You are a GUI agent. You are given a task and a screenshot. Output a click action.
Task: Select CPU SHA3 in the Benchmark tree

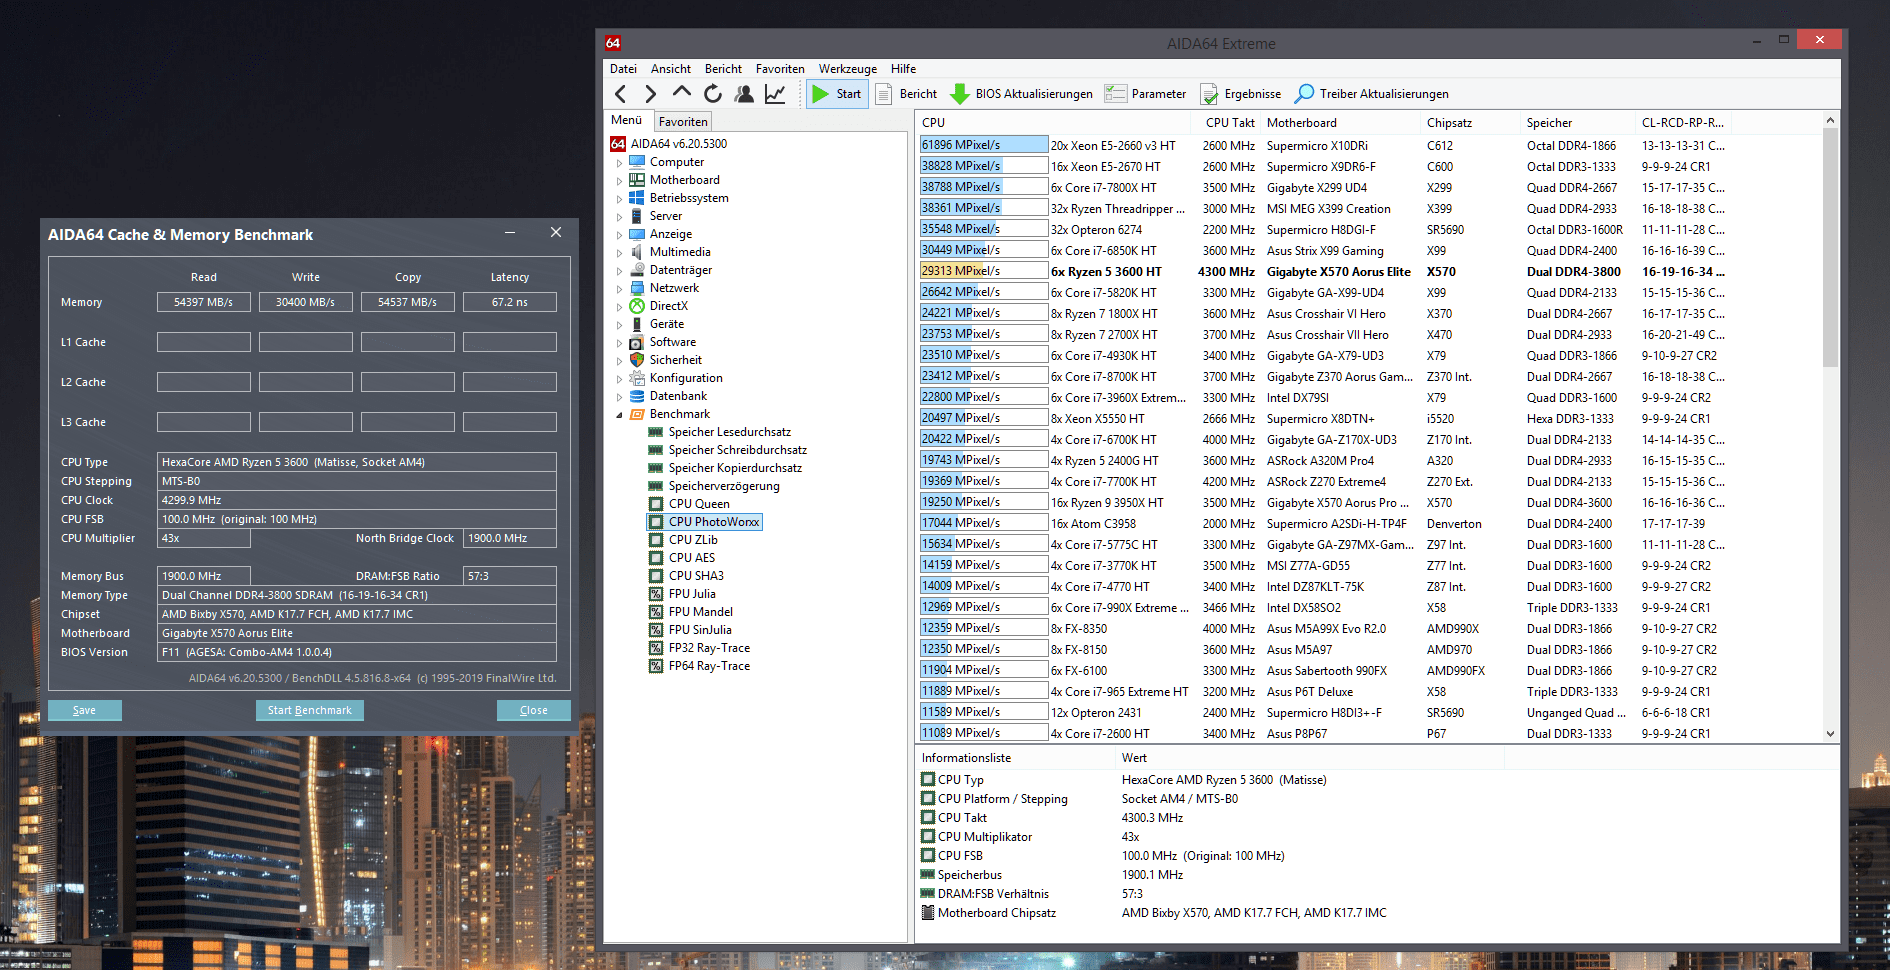[x=696, y=576]
